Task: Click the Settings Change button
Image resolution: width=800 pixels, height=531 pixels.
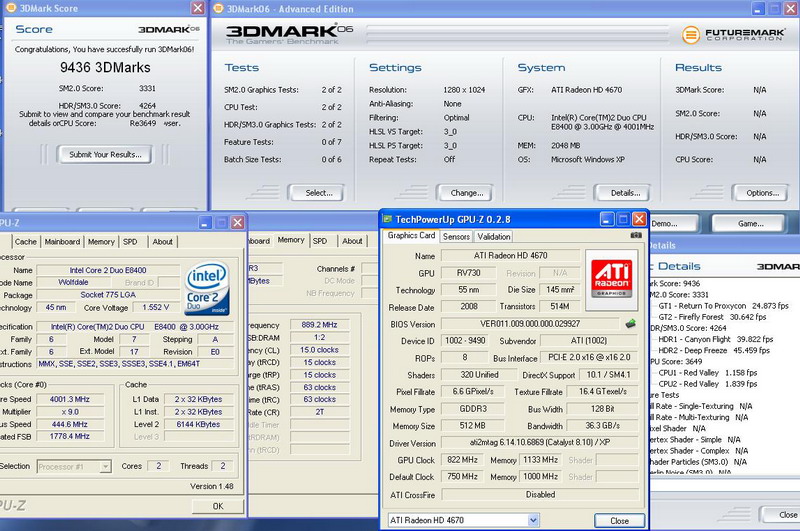Action: pyautogui.click(x=466, y=193)
